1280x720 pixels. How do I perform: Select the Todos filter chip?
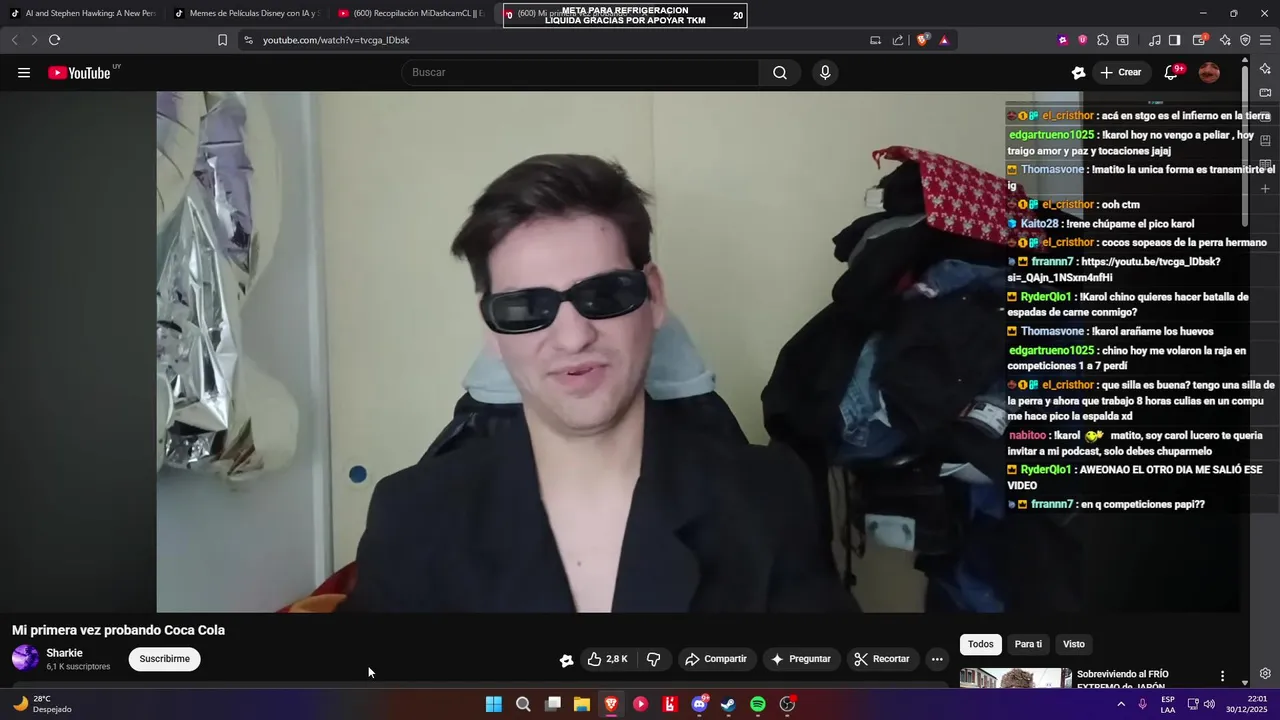point(981,644)
